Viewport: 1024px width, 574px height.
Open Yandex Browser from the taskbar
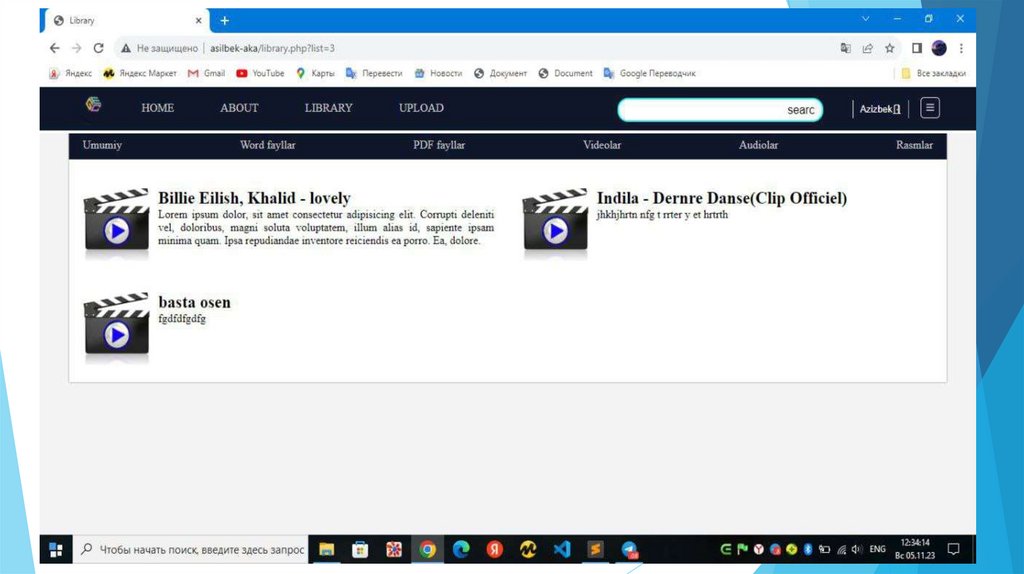[494, 550]
